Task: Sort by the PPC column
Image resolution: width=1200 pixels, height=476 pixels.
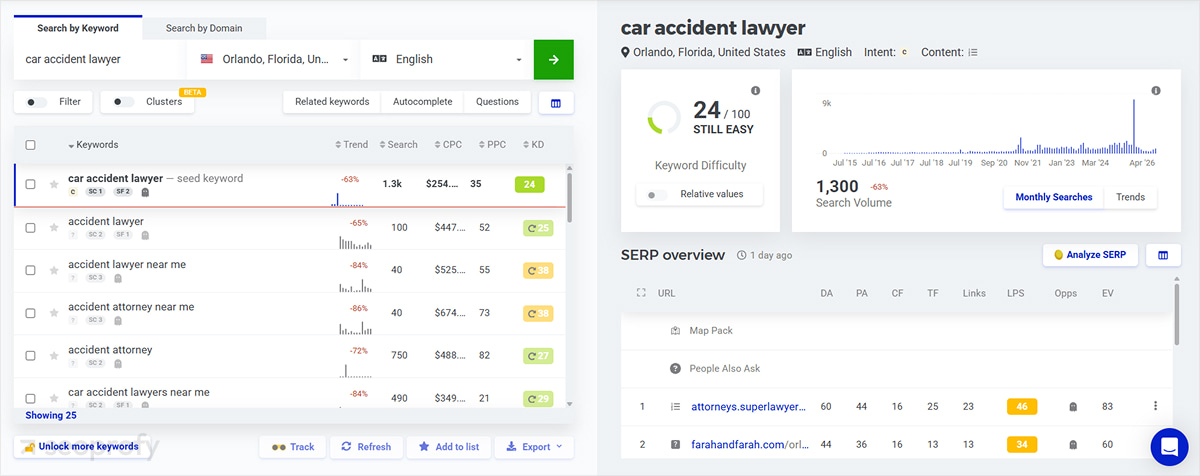Action: pyautogui.click(x=492, y=145)
